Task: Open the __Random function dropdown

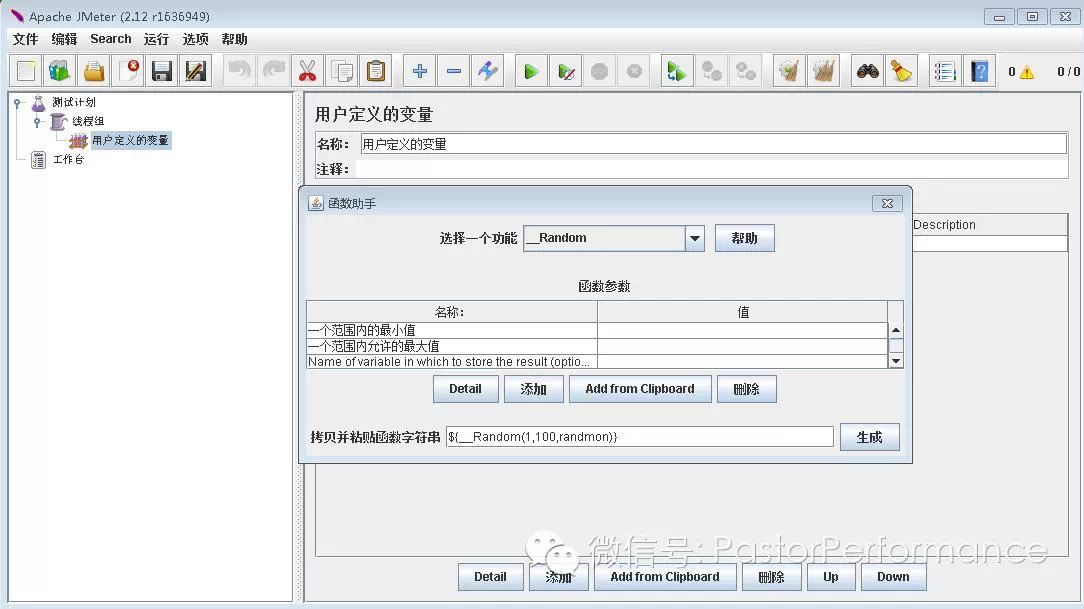Action: 695,238
